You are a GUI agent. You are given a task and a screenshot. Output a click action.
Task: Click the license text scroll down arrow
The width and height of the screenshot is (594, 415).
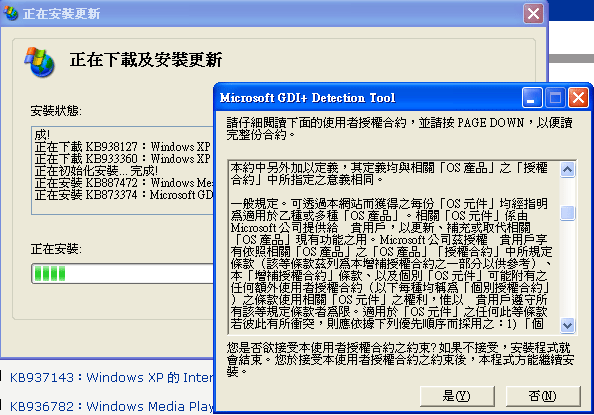(567, 325)
